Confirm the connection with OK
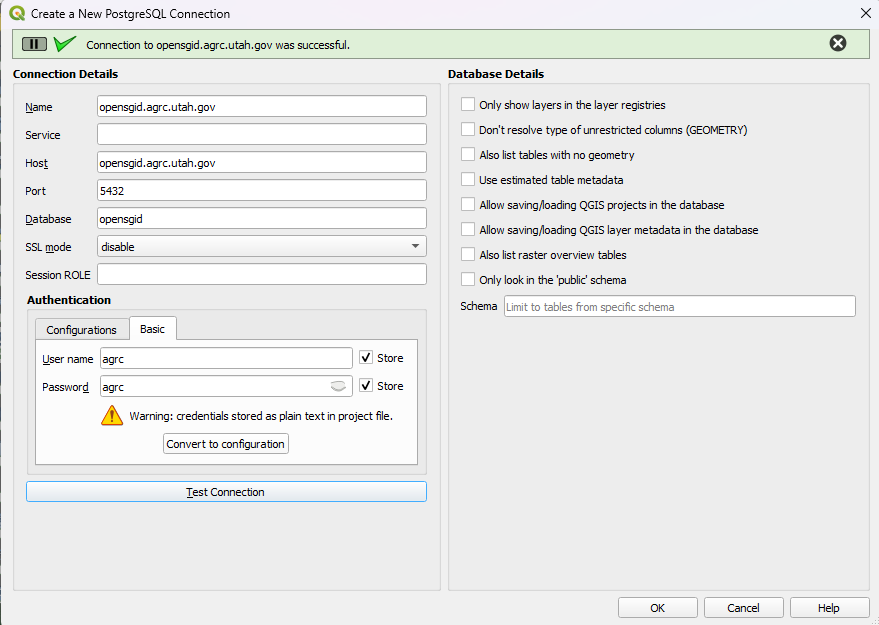 pos(658,608)
